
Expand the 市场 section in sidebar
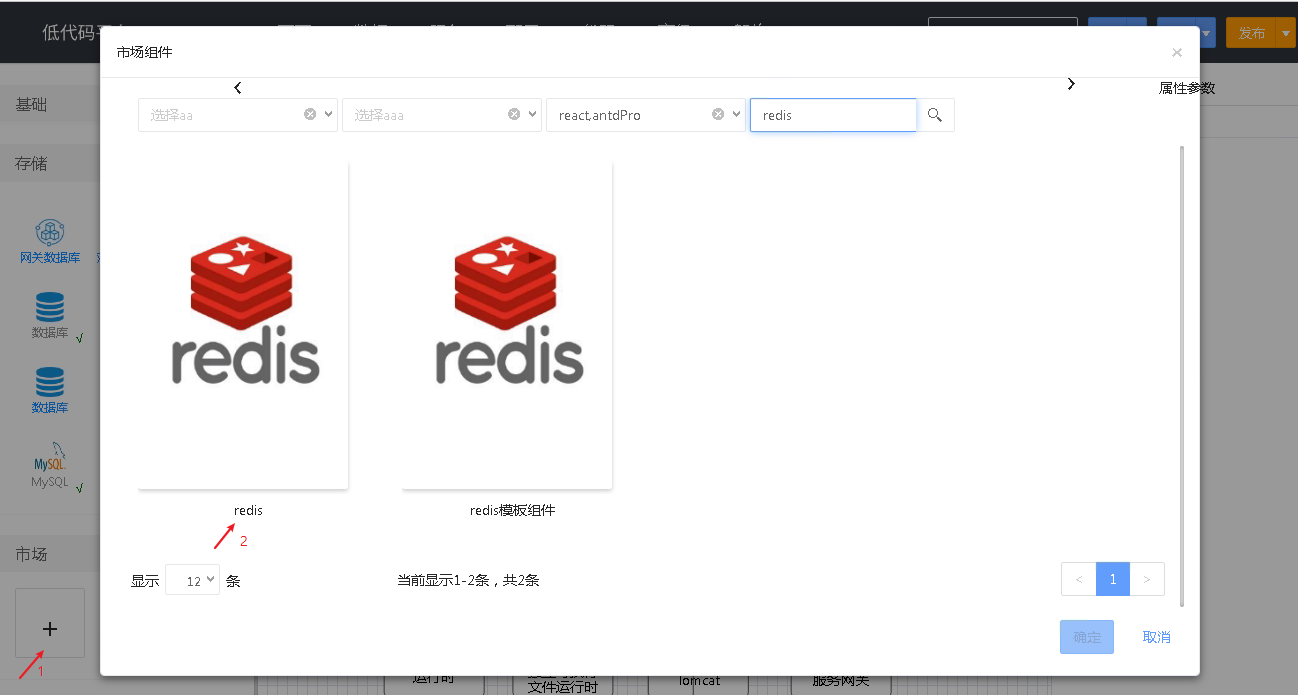[x=50, y=554]
